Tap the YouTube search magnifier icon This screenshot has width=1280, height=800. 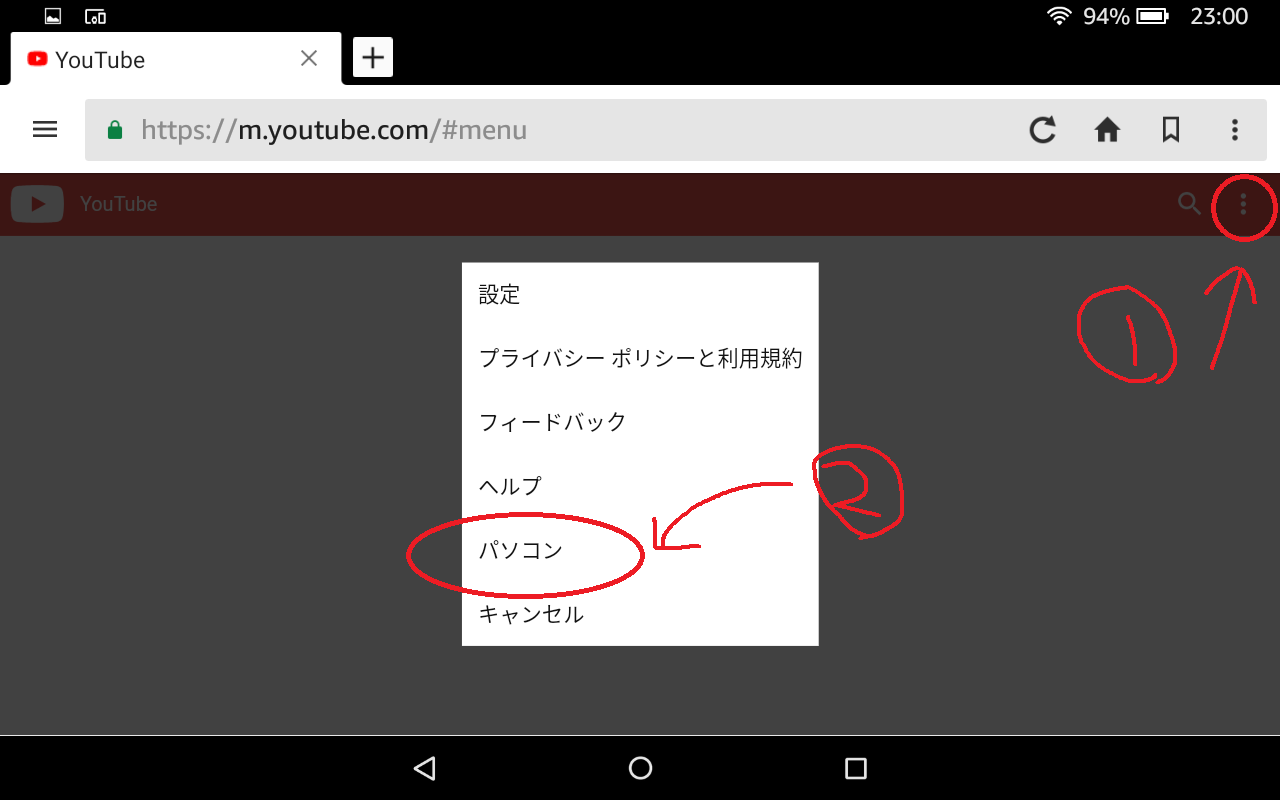coord(1189,204)
